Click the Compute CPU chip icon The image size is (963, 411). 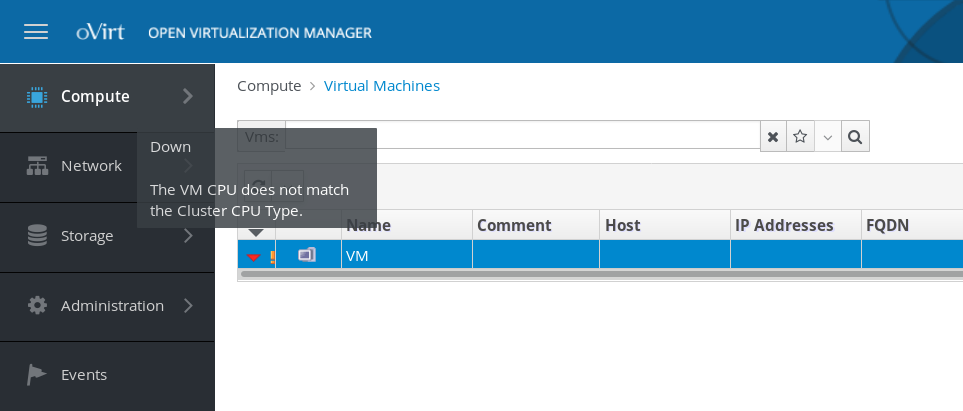(x=37, y=97)
